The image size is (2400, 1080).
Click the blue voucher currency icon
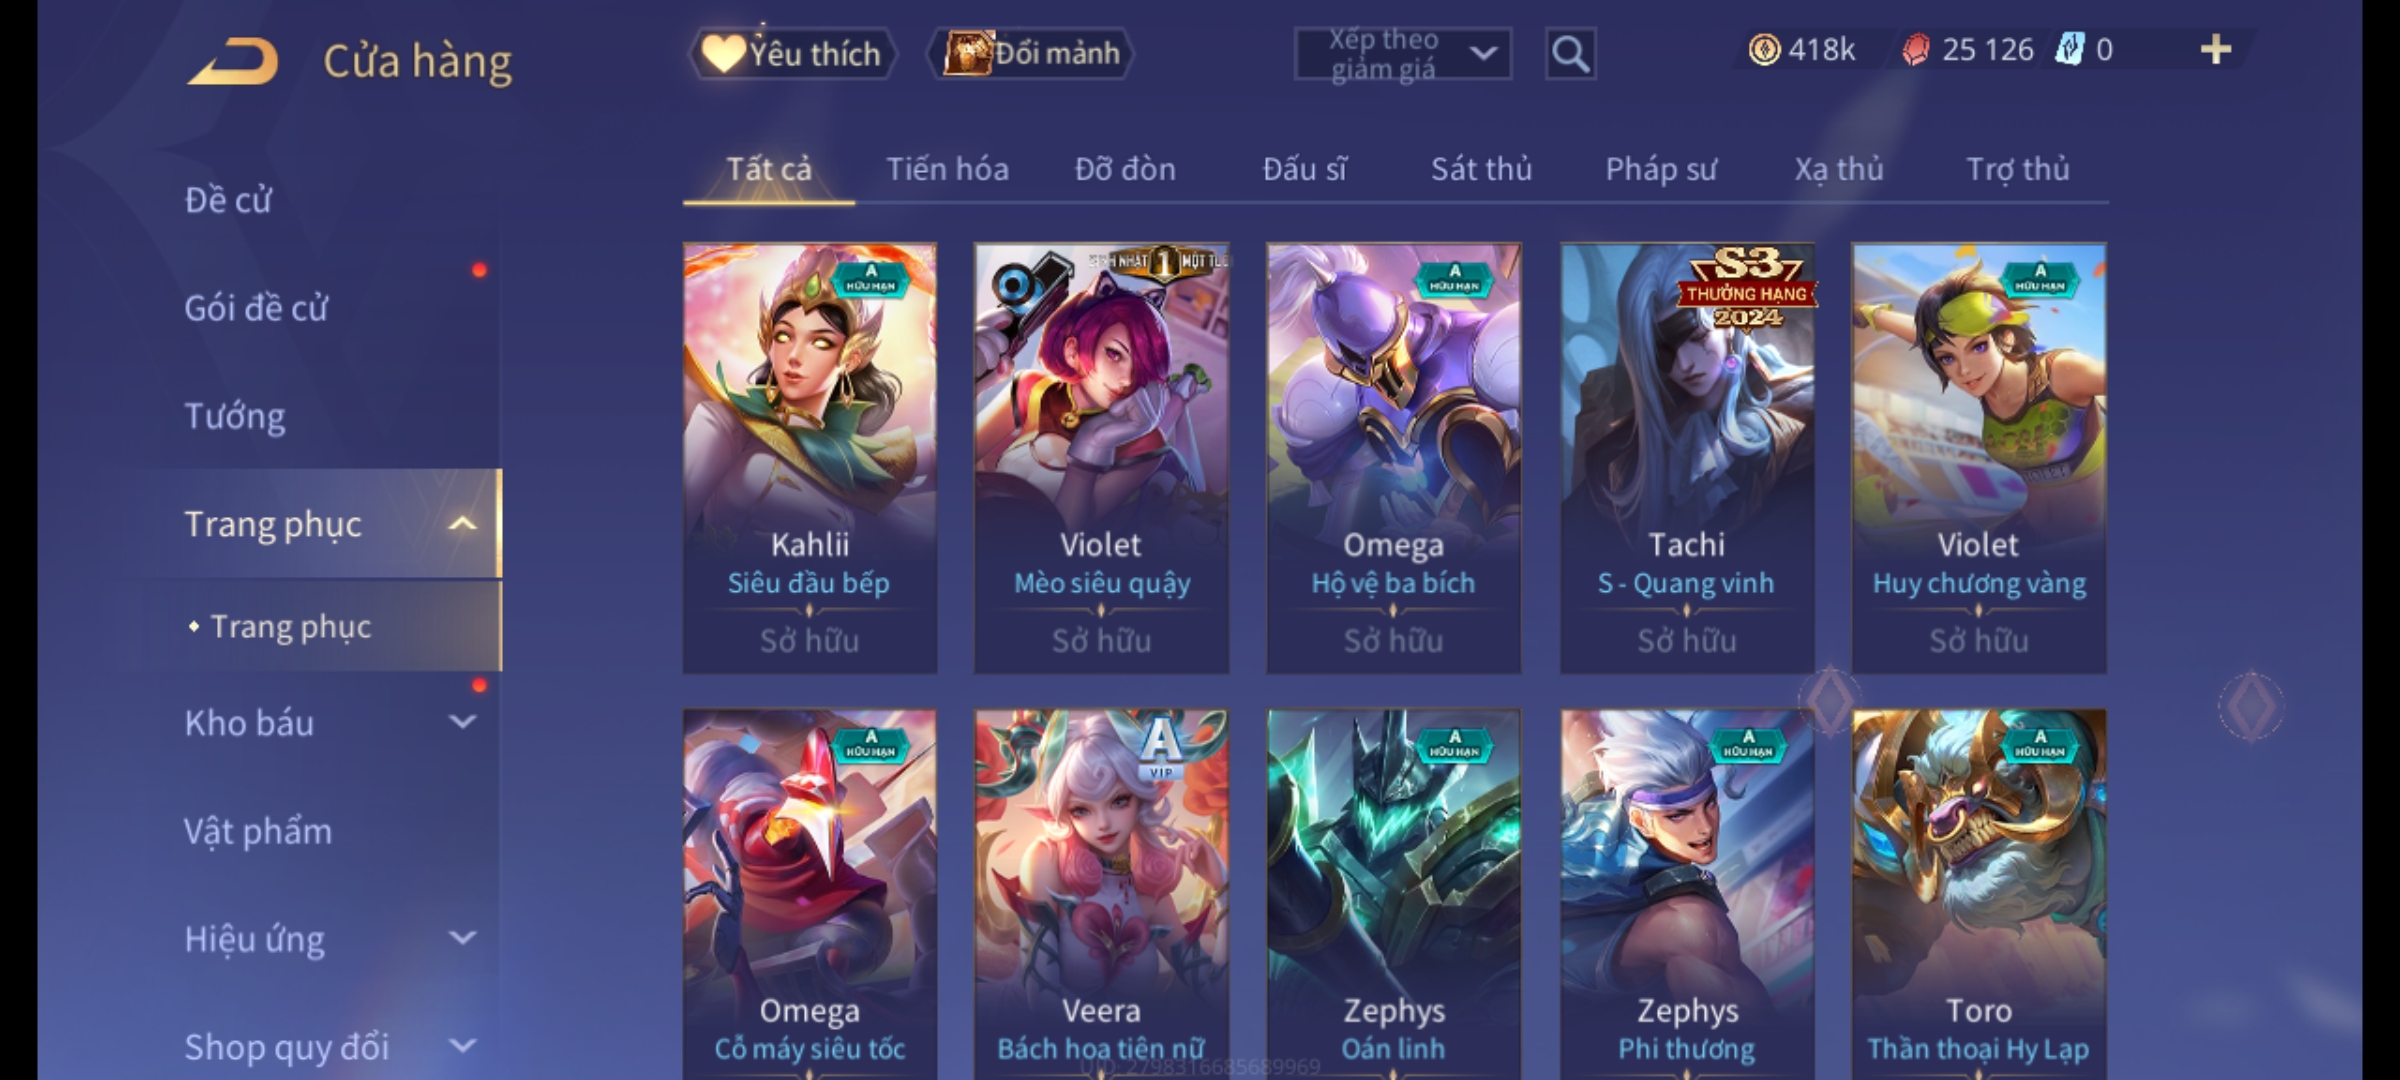coord(2069,50)
